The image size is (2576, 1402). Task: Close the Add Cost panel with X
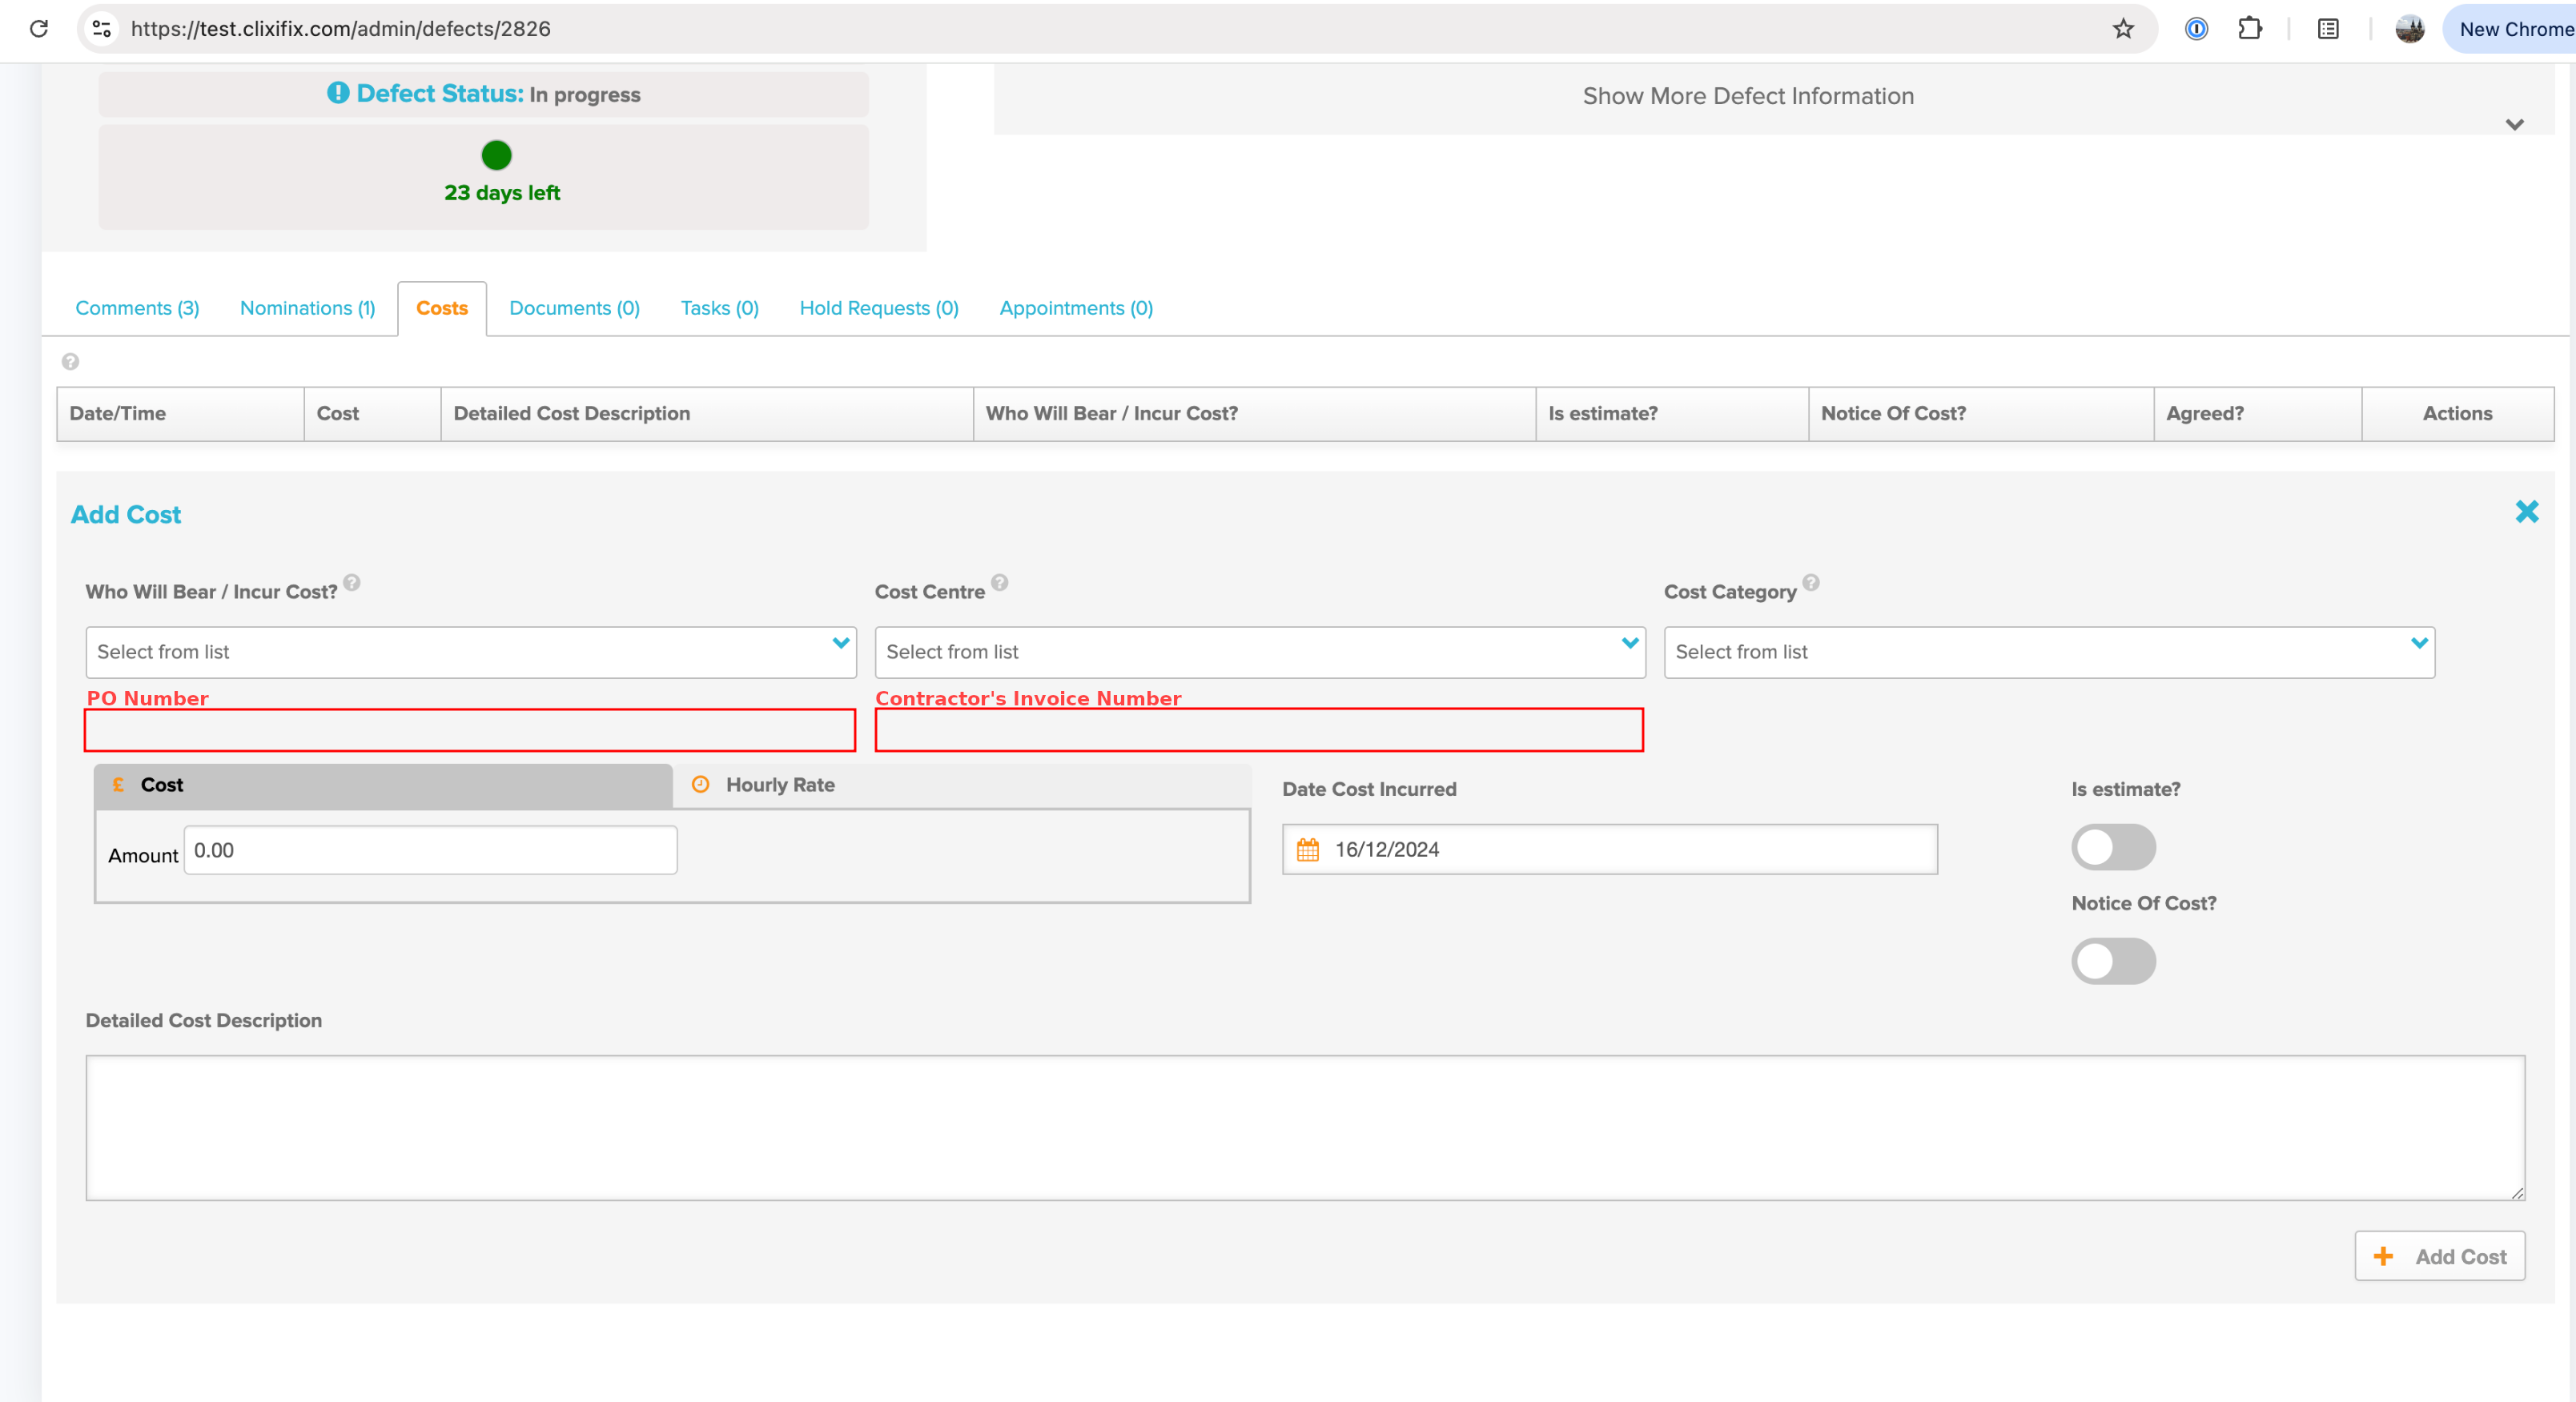tap(2526, 512)
